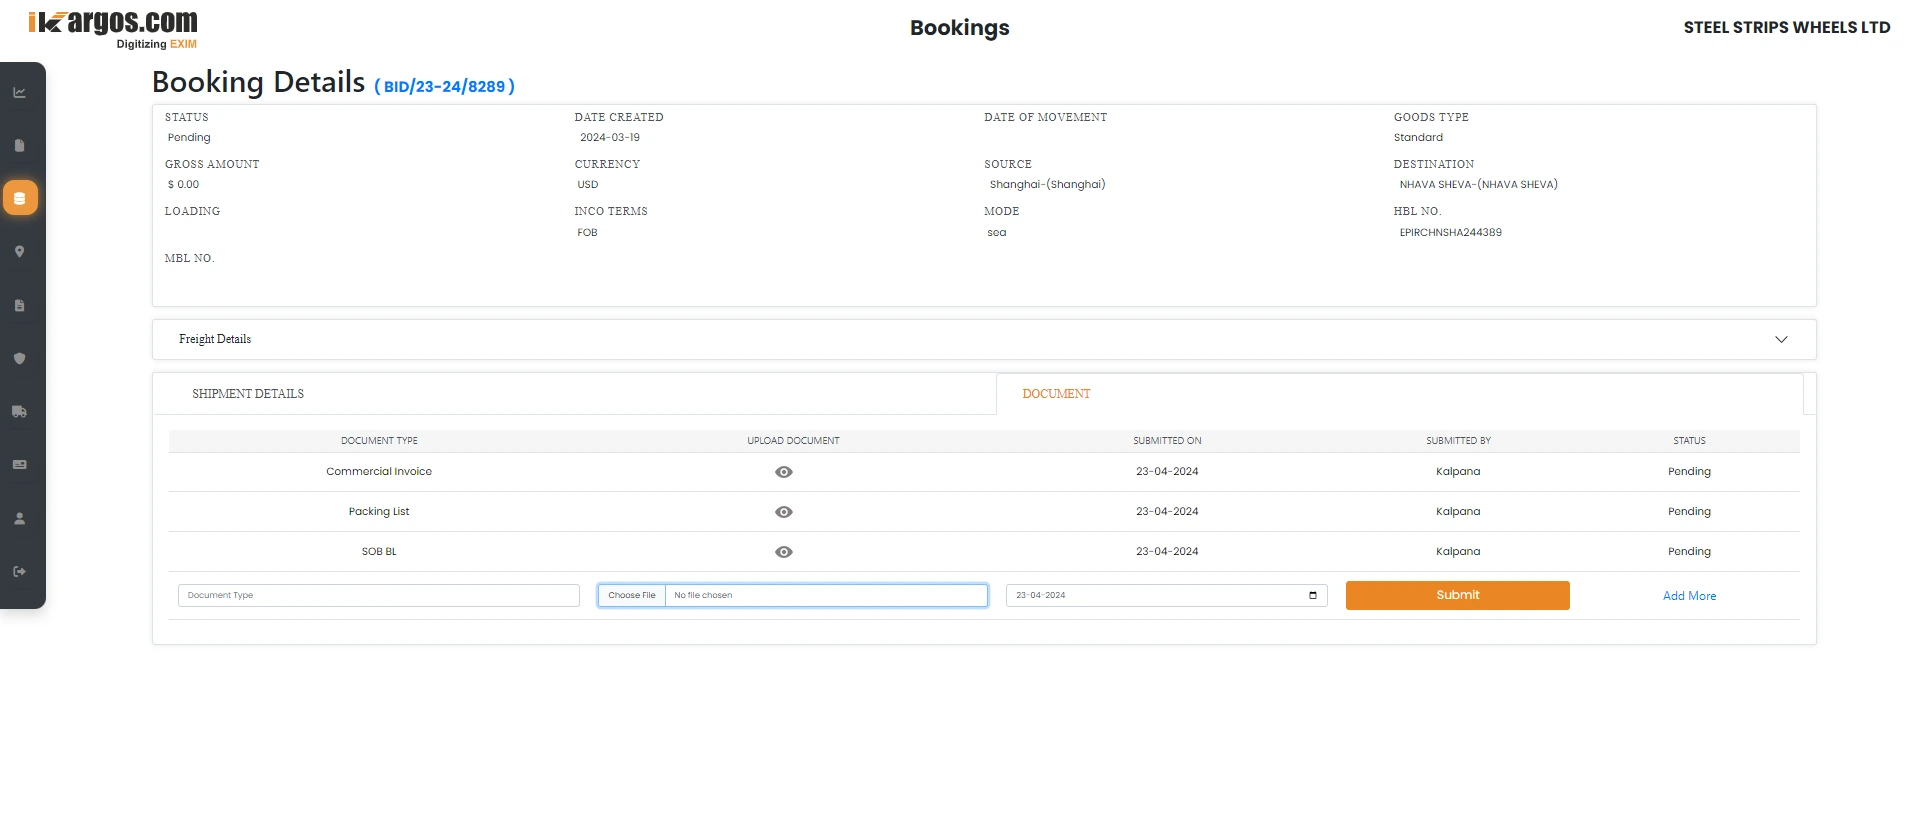
Task: Click the ID card sidebar icon
Action: click(19, 465)
